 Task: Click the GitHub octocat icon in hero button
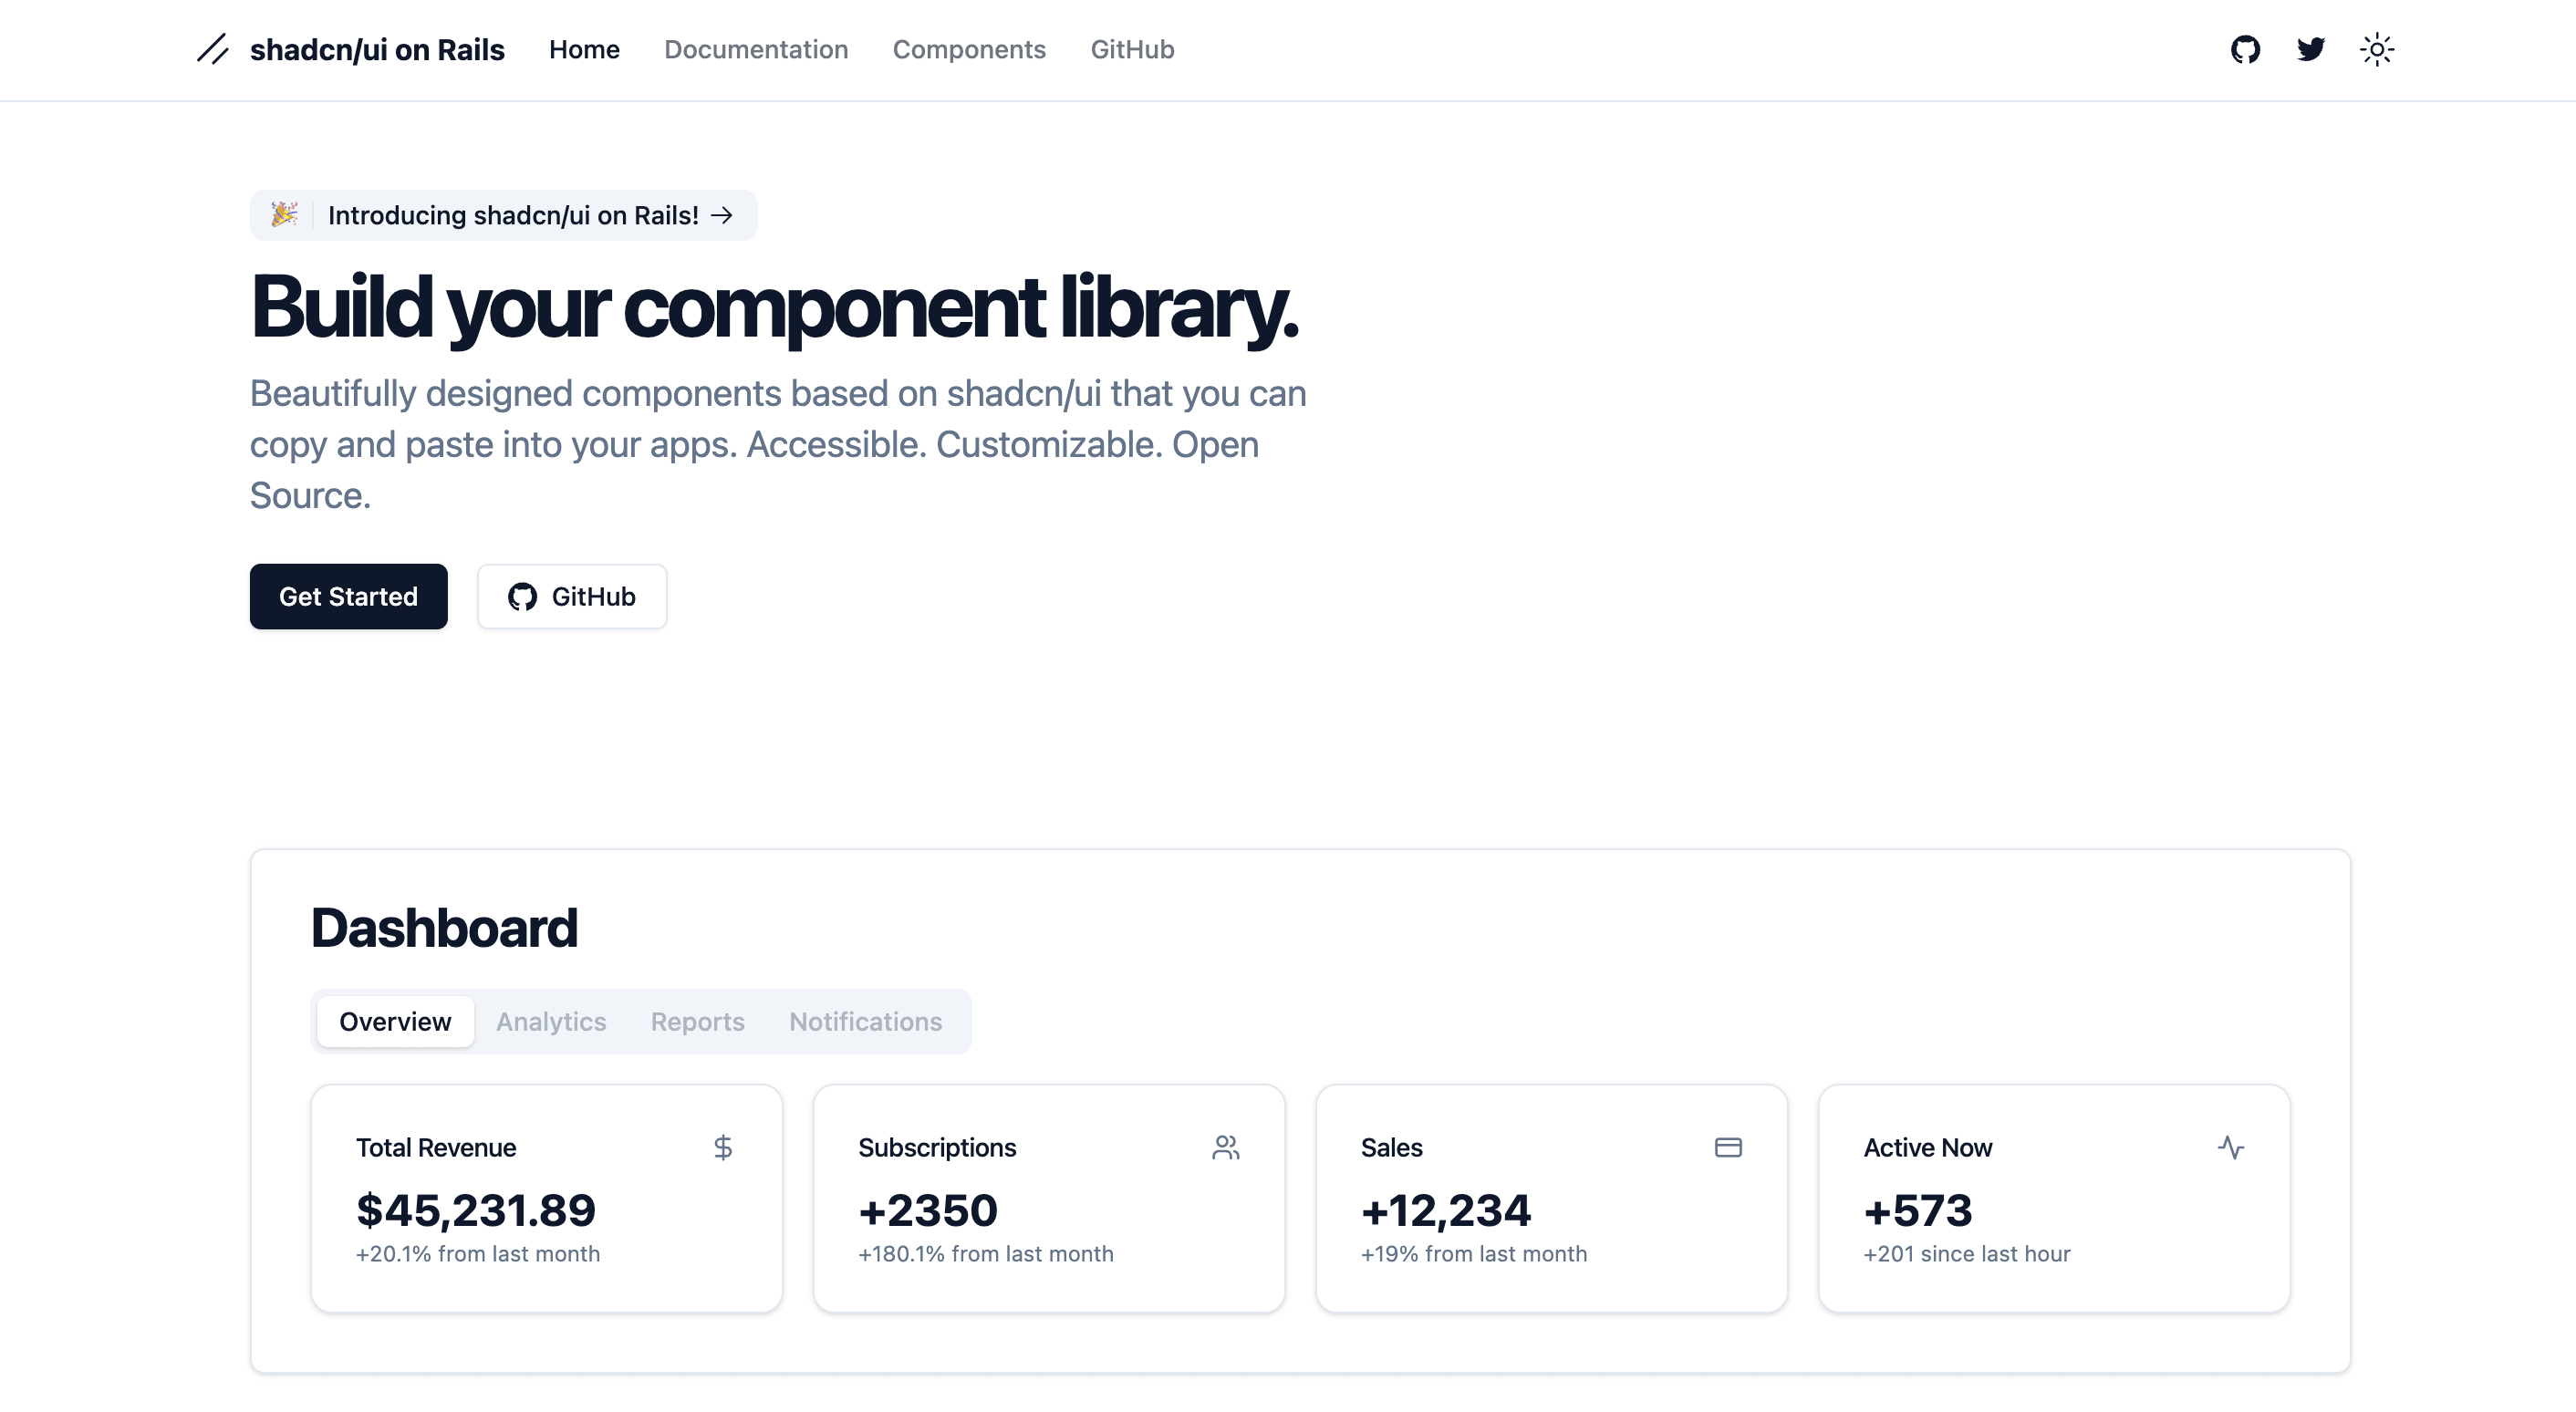(x=522, y=596)
